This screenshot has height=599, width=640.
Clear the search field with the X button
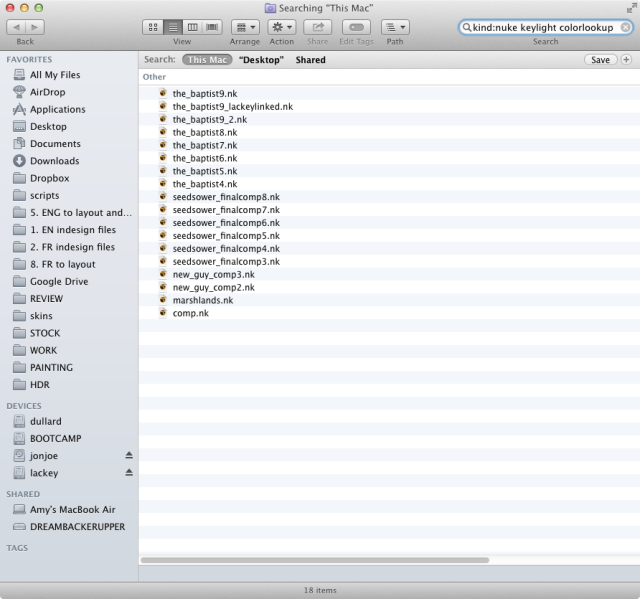tap(625, 27)
